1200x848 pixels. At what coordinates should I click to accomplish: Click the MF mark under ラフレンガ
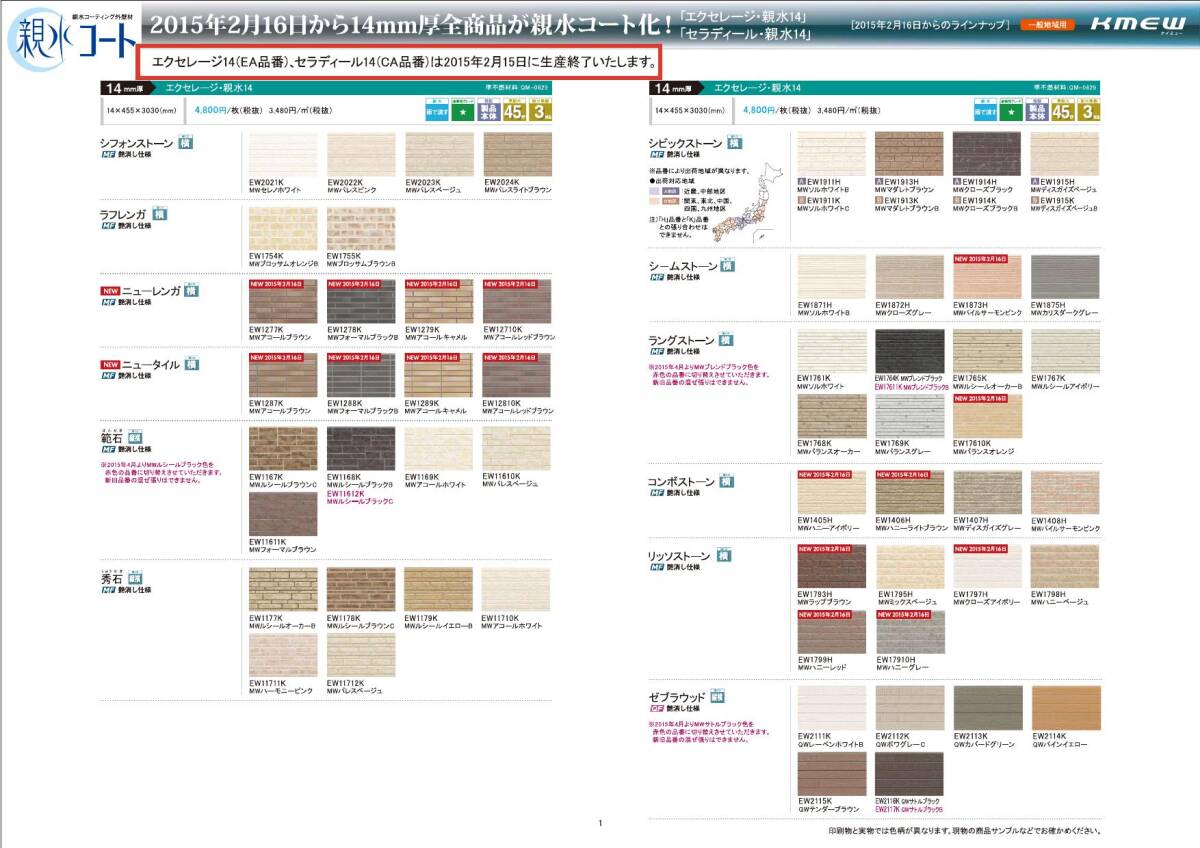click(107, 226)
